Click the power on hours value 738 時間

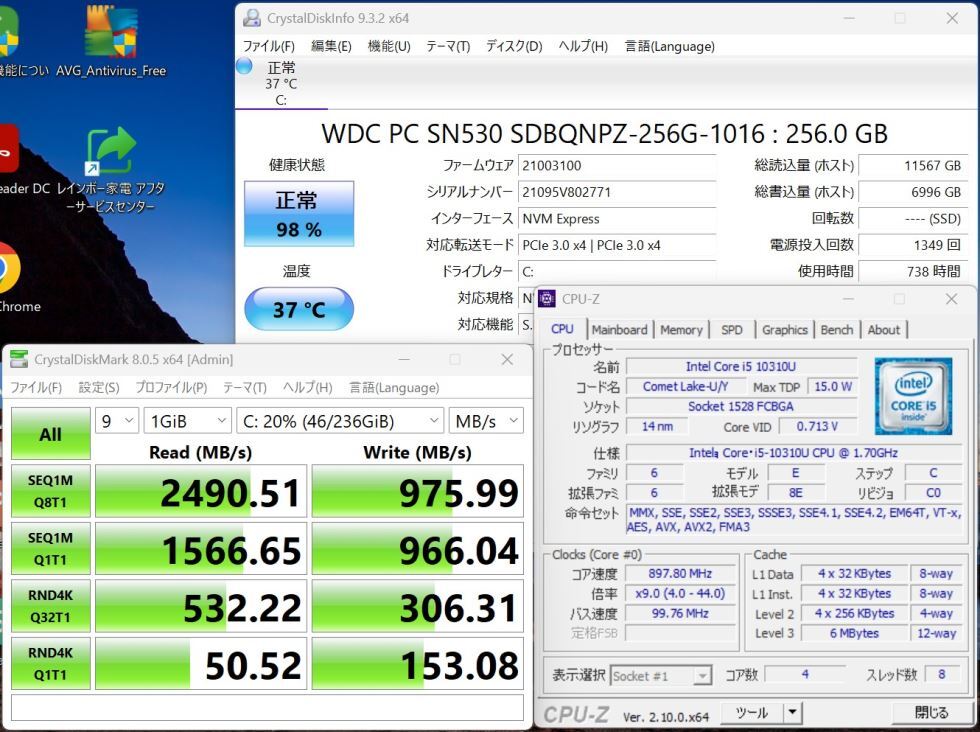coord(913,271)
